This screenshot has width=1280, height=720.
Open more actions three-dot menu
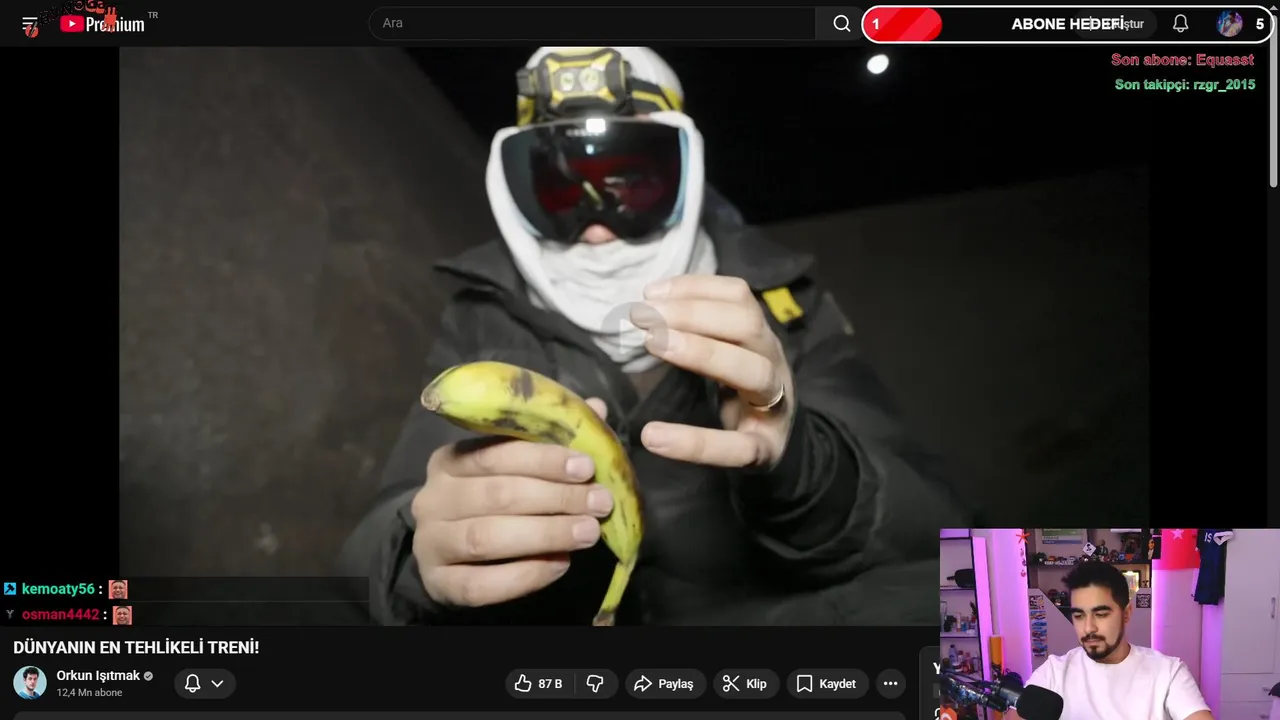click(890, 684)
